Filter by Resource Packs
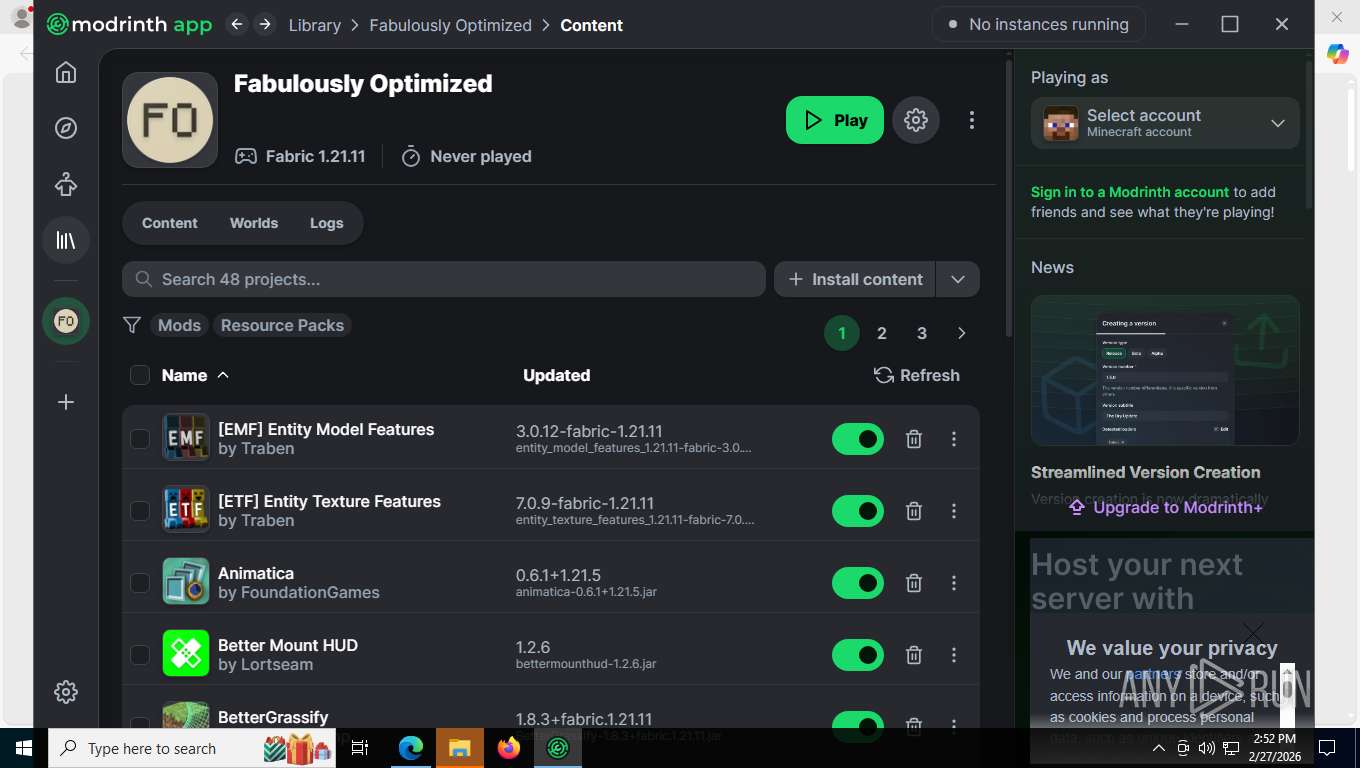Image resolution: width=1360 pixels, height=768 pixels. [282, 325]
